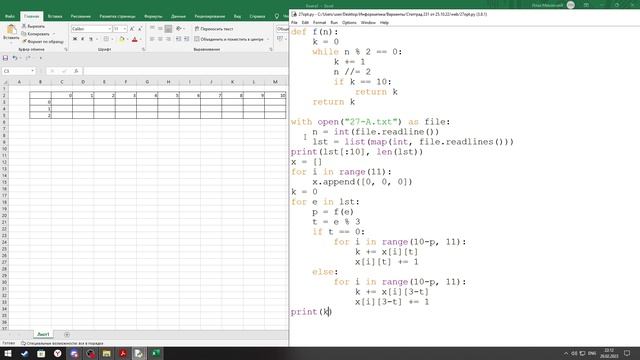Toggle bold formatting in Excel ribbon

[75, 39]
